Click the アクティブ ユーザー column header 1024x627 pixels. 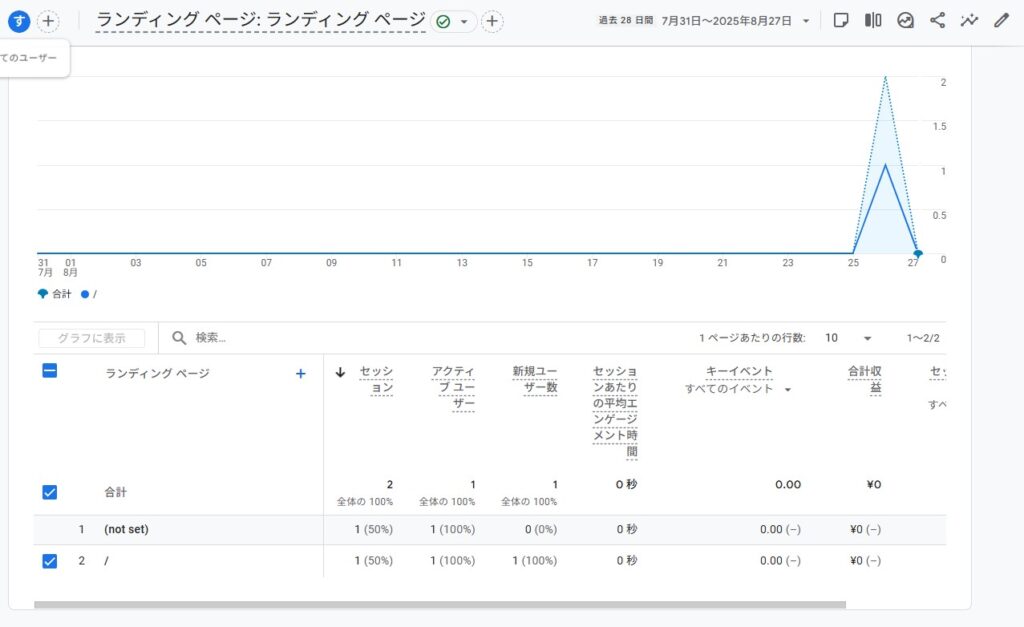tap(453, 387)
